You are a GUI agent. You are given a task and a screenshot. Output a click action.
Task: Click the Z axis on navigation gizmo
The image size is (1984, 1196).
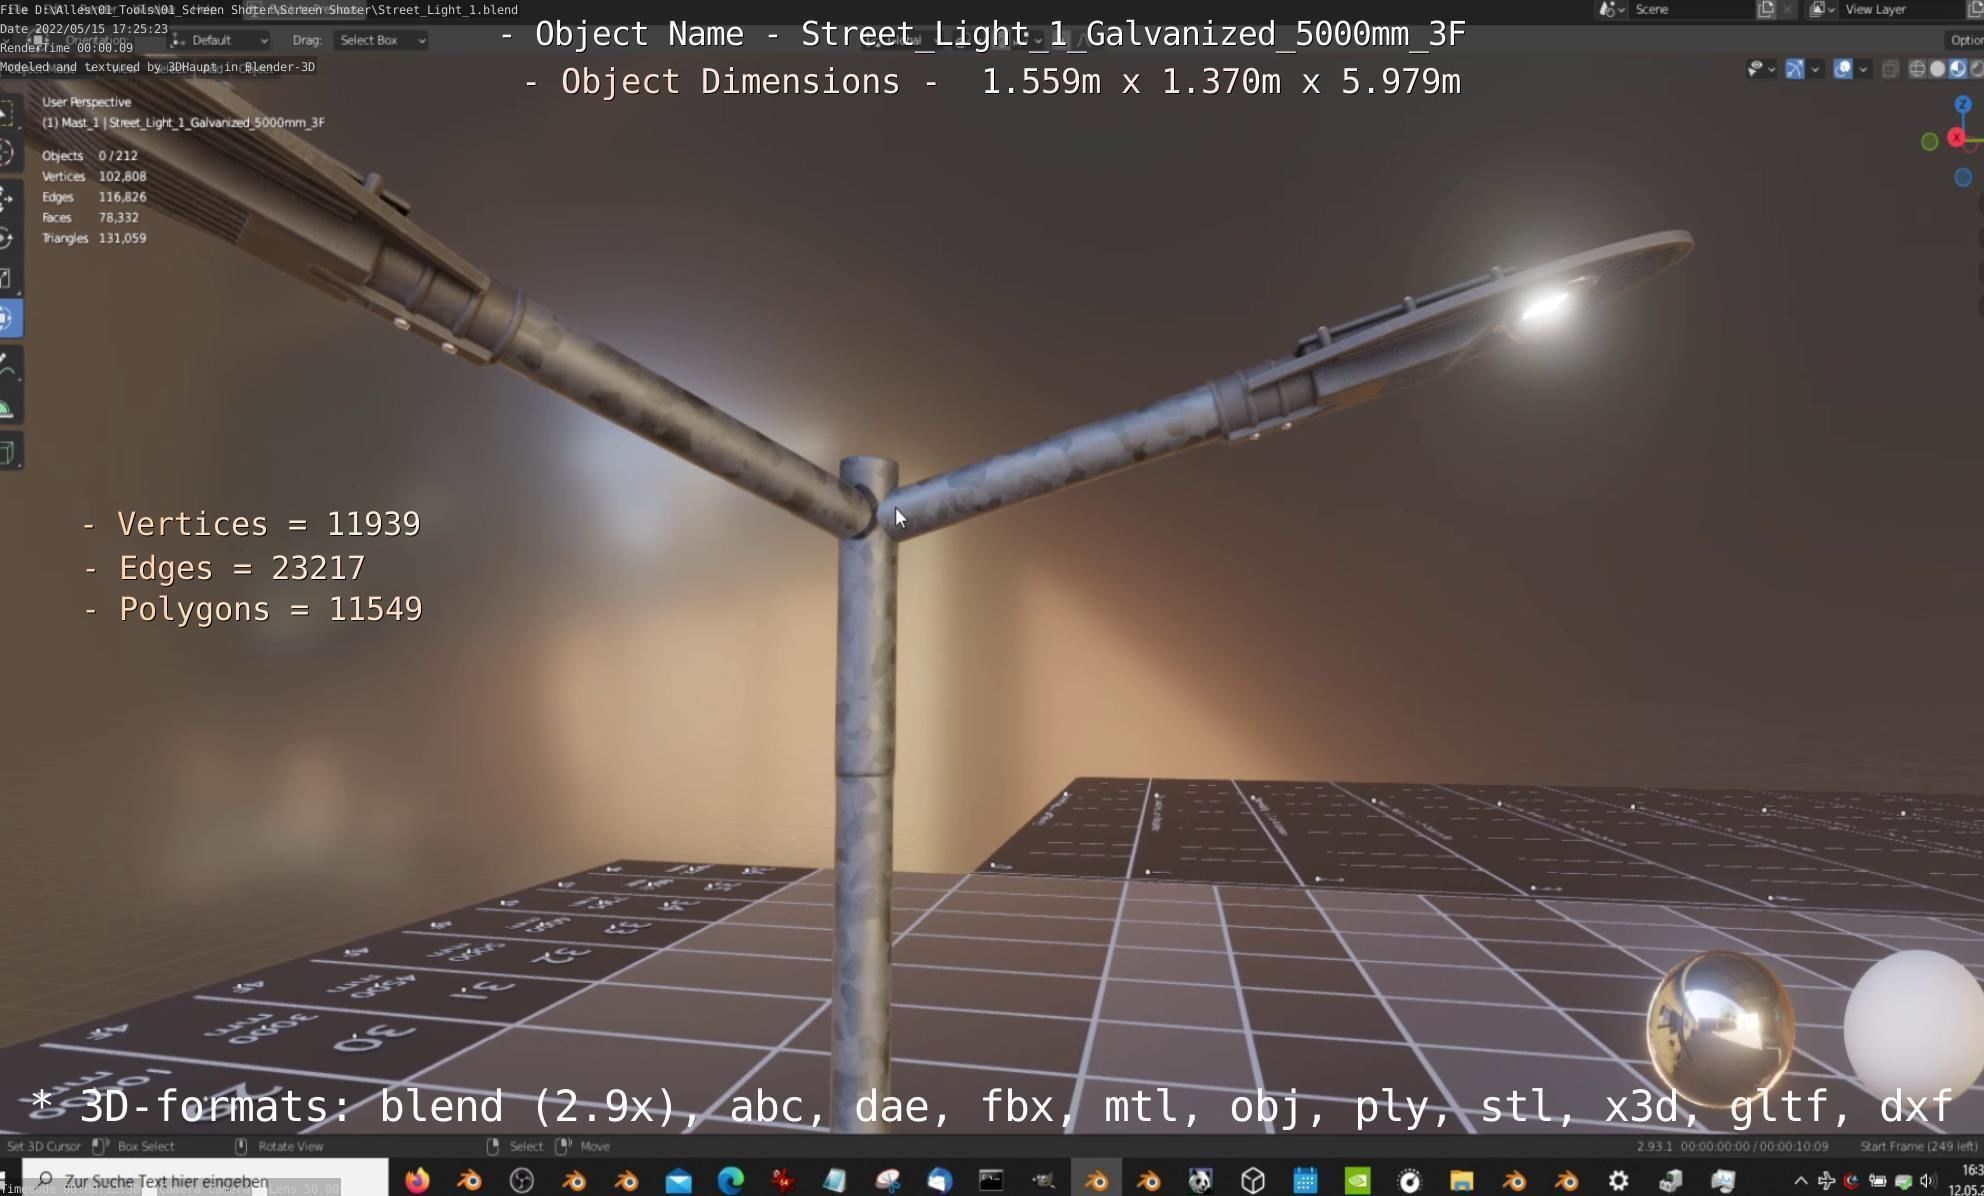tap(1963, 104)
